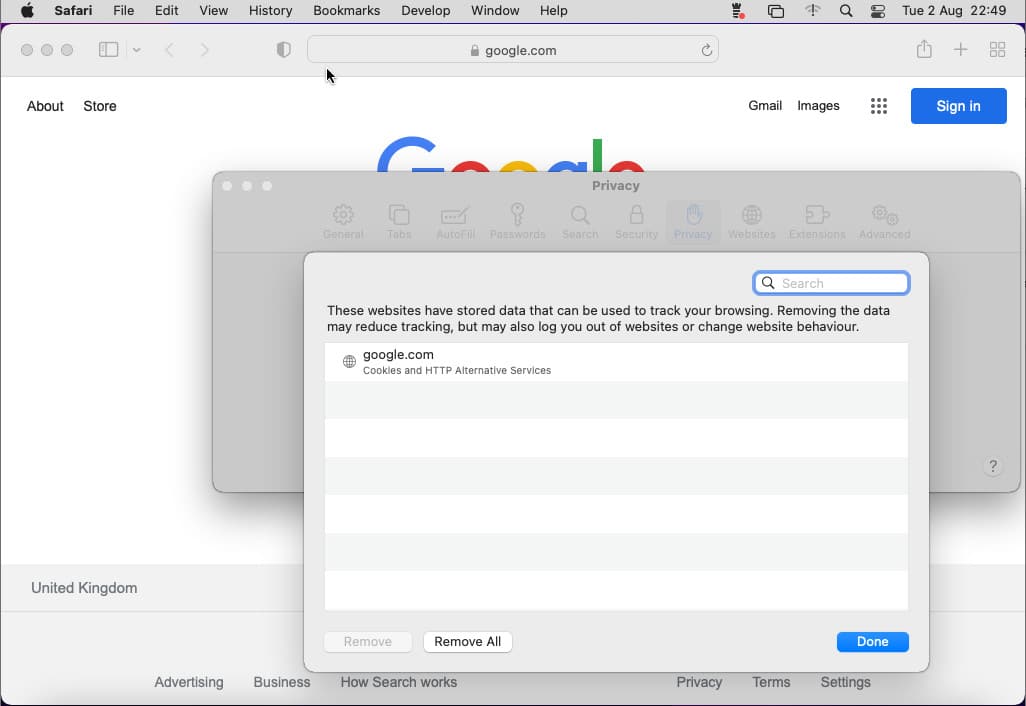
Task: Open the View menu
Action: coord(213,10)
